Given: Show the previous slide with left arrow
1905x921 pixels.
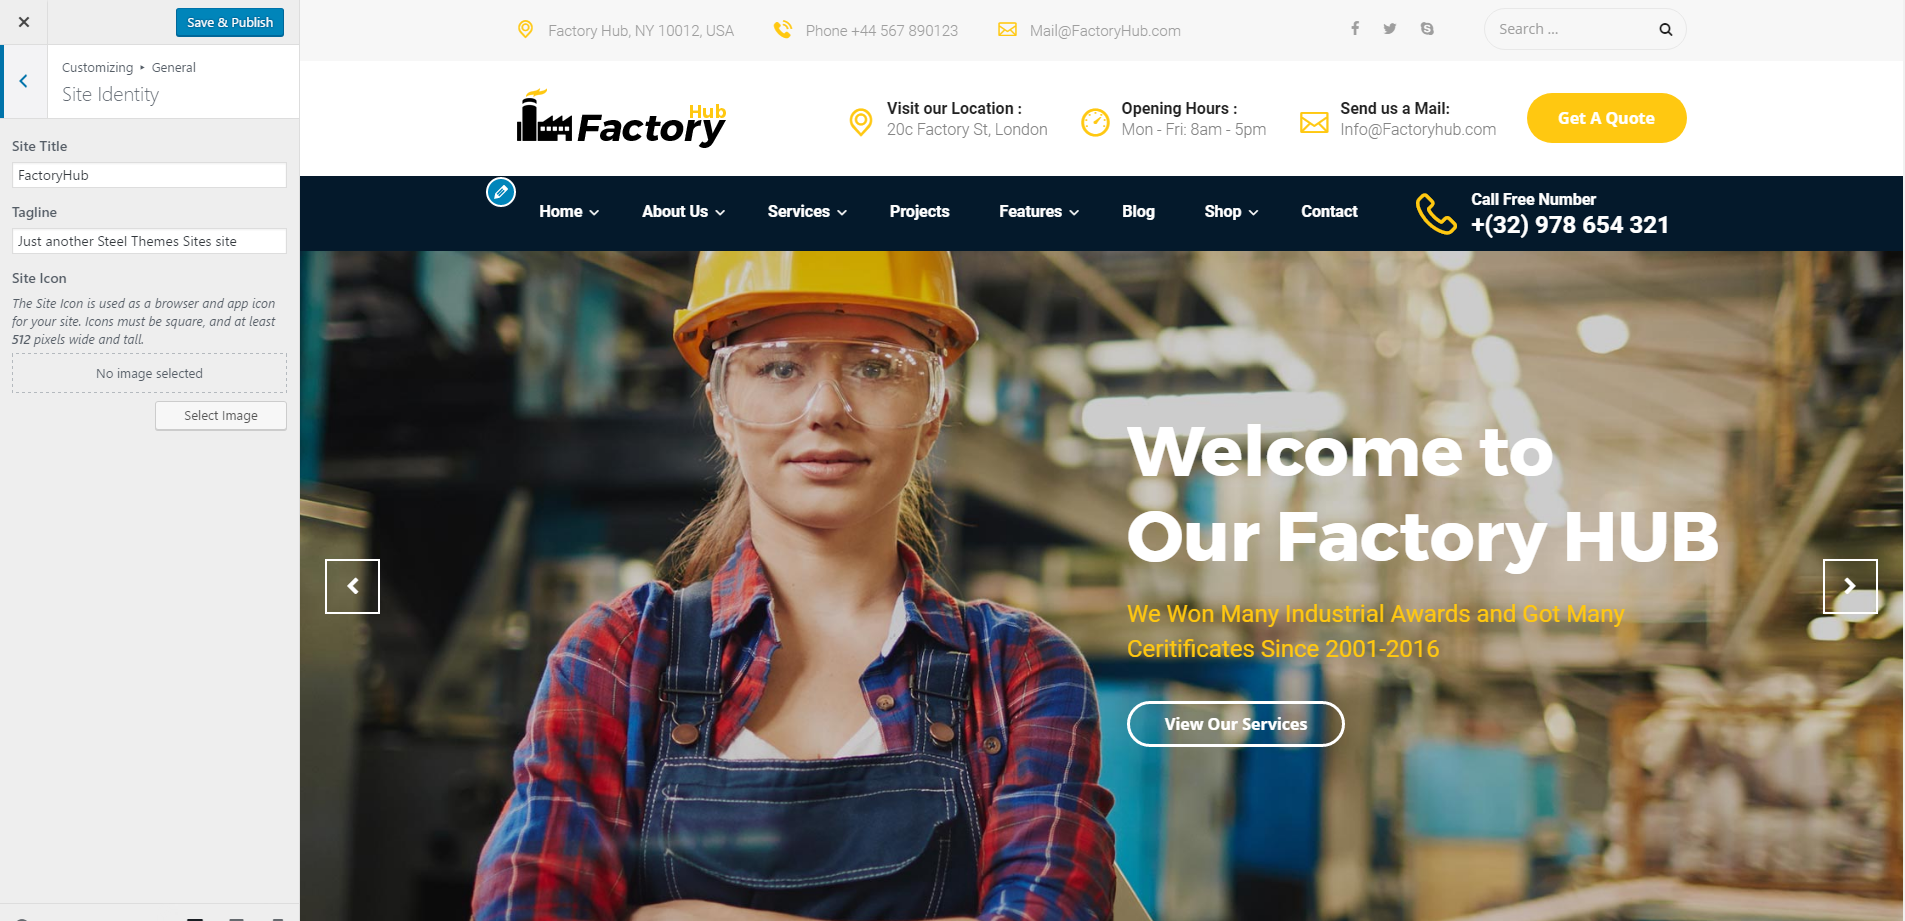Looking at the screenshot, I should 352,586.
